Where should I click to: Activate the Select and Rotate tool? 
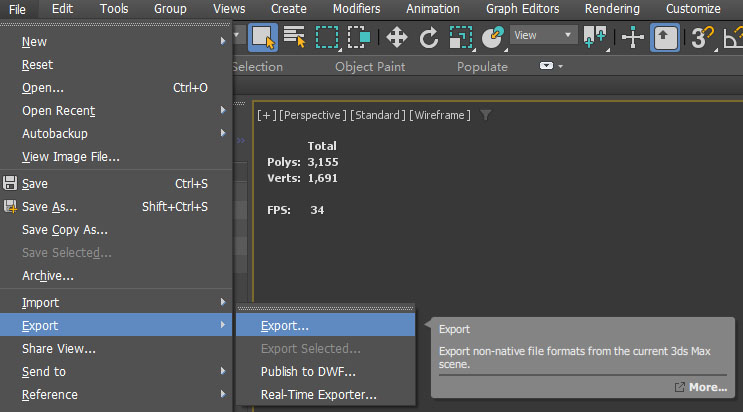(429, 37)
